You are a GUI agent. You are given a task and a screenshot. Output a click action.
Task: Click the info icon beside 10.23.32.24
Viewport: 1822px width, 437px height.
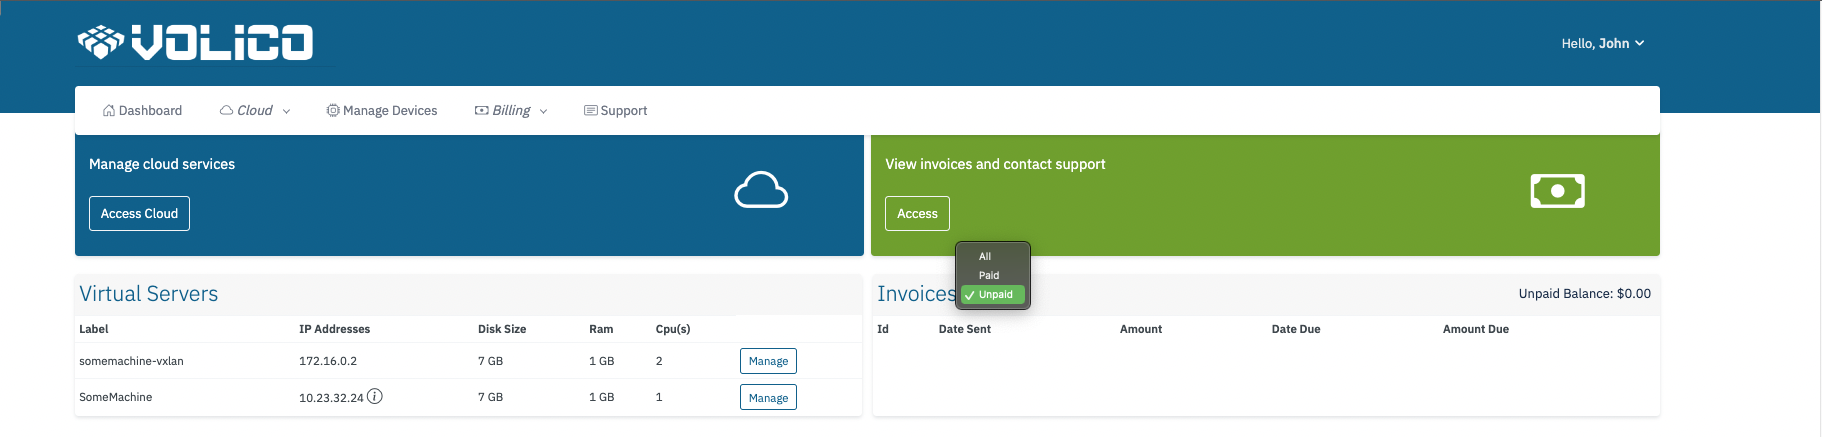(x=375, y=397)
